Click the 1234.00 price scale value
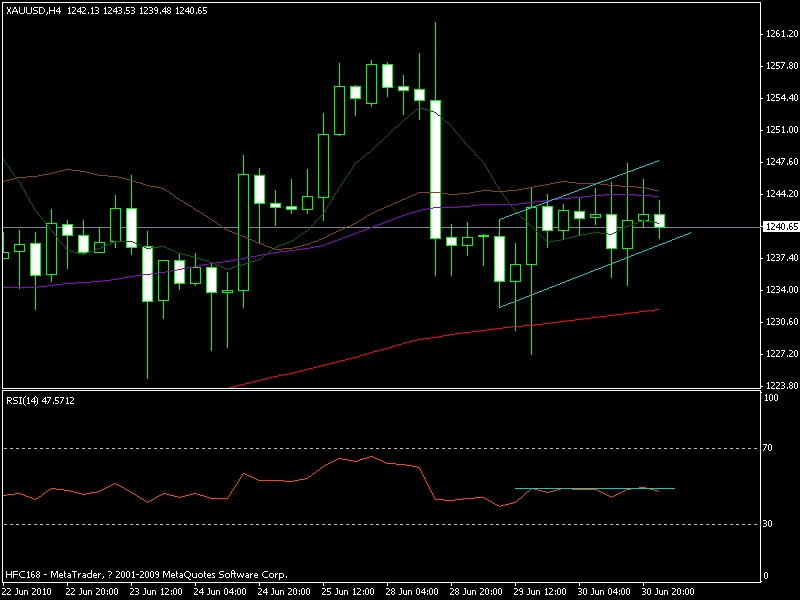This screenshot has height=600, width=800. (782, 290)
